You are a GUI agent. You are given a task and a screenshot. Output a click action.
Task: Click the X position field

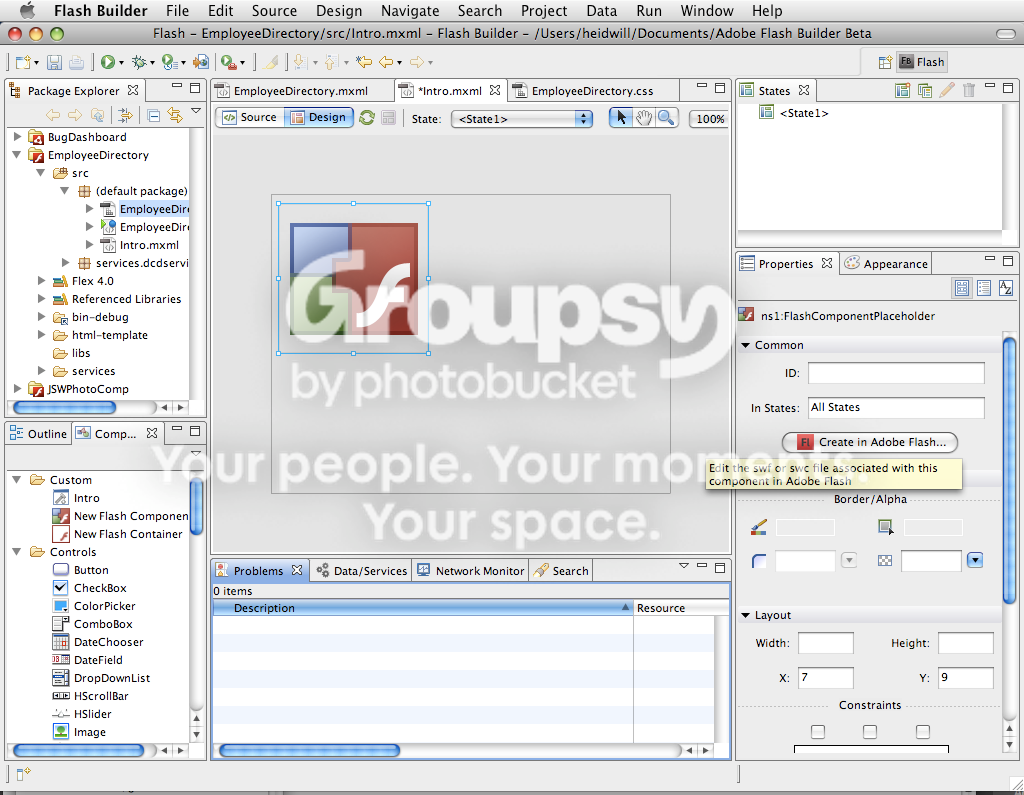[x=825, y=677]
